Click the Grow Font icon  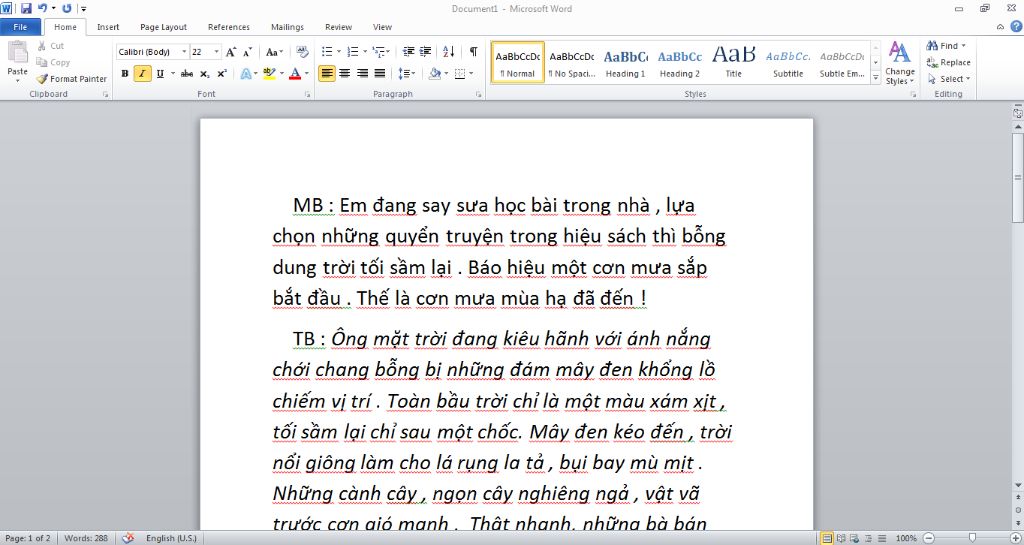click(231, 52)
